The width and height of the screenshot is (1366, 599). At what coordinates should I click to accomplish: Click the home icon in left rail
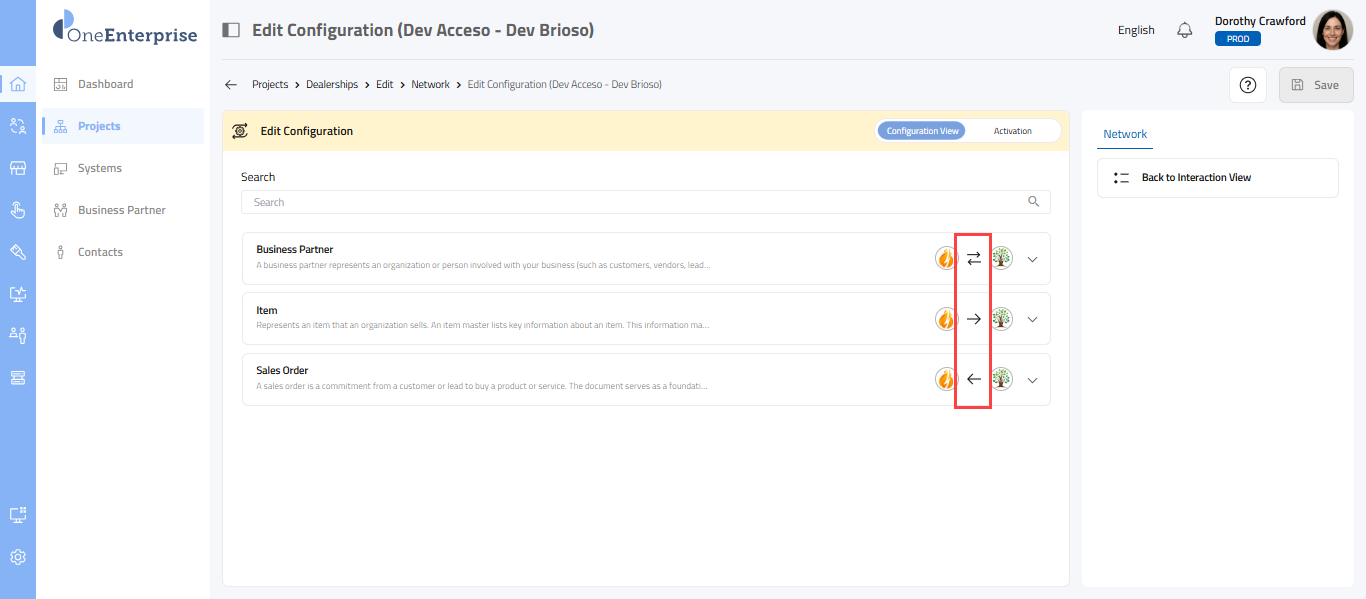(x=18, y=84)
